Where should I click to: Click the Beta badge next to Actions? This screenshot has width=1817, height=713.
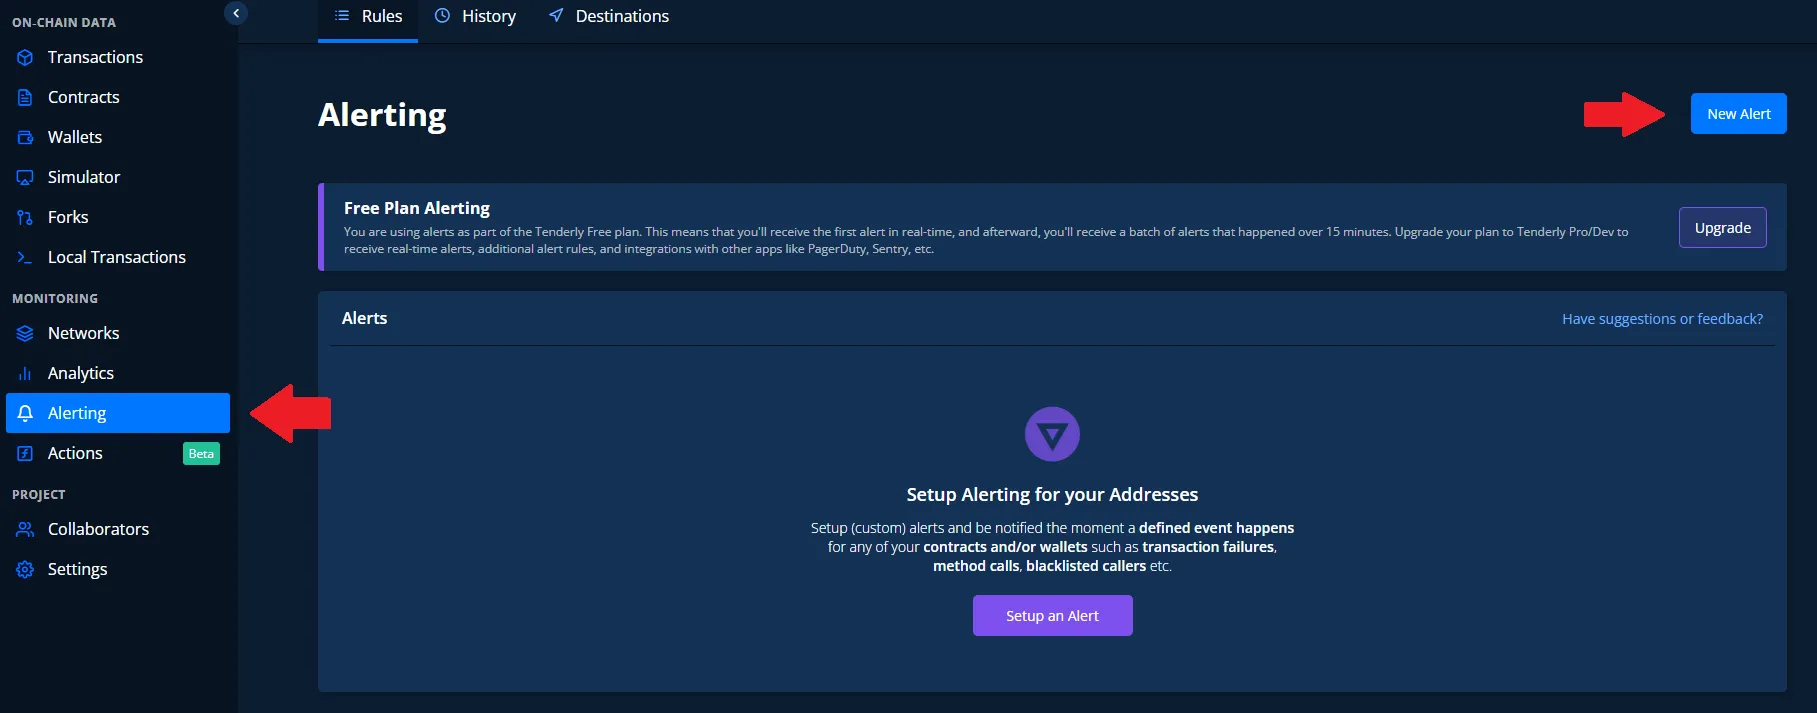pyautogui.click(x=201, y=454)
